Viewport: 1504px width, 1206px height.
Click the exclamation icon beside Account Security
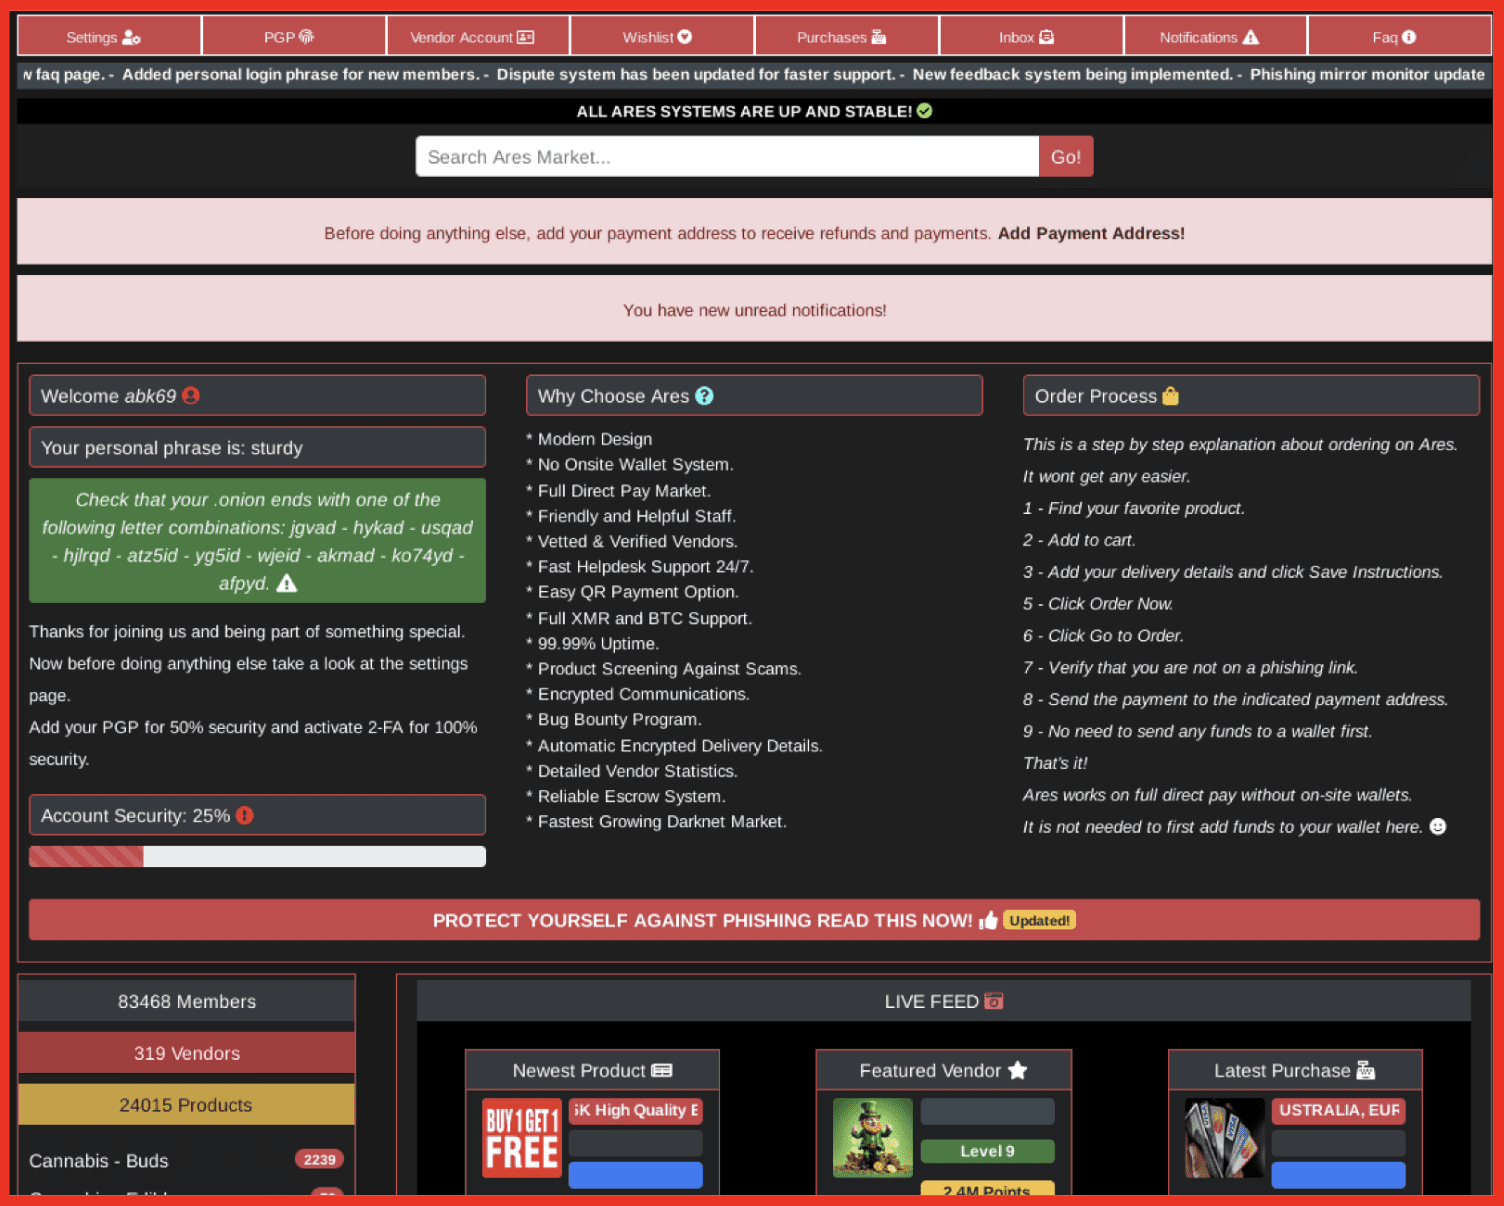tap(245, 816)
